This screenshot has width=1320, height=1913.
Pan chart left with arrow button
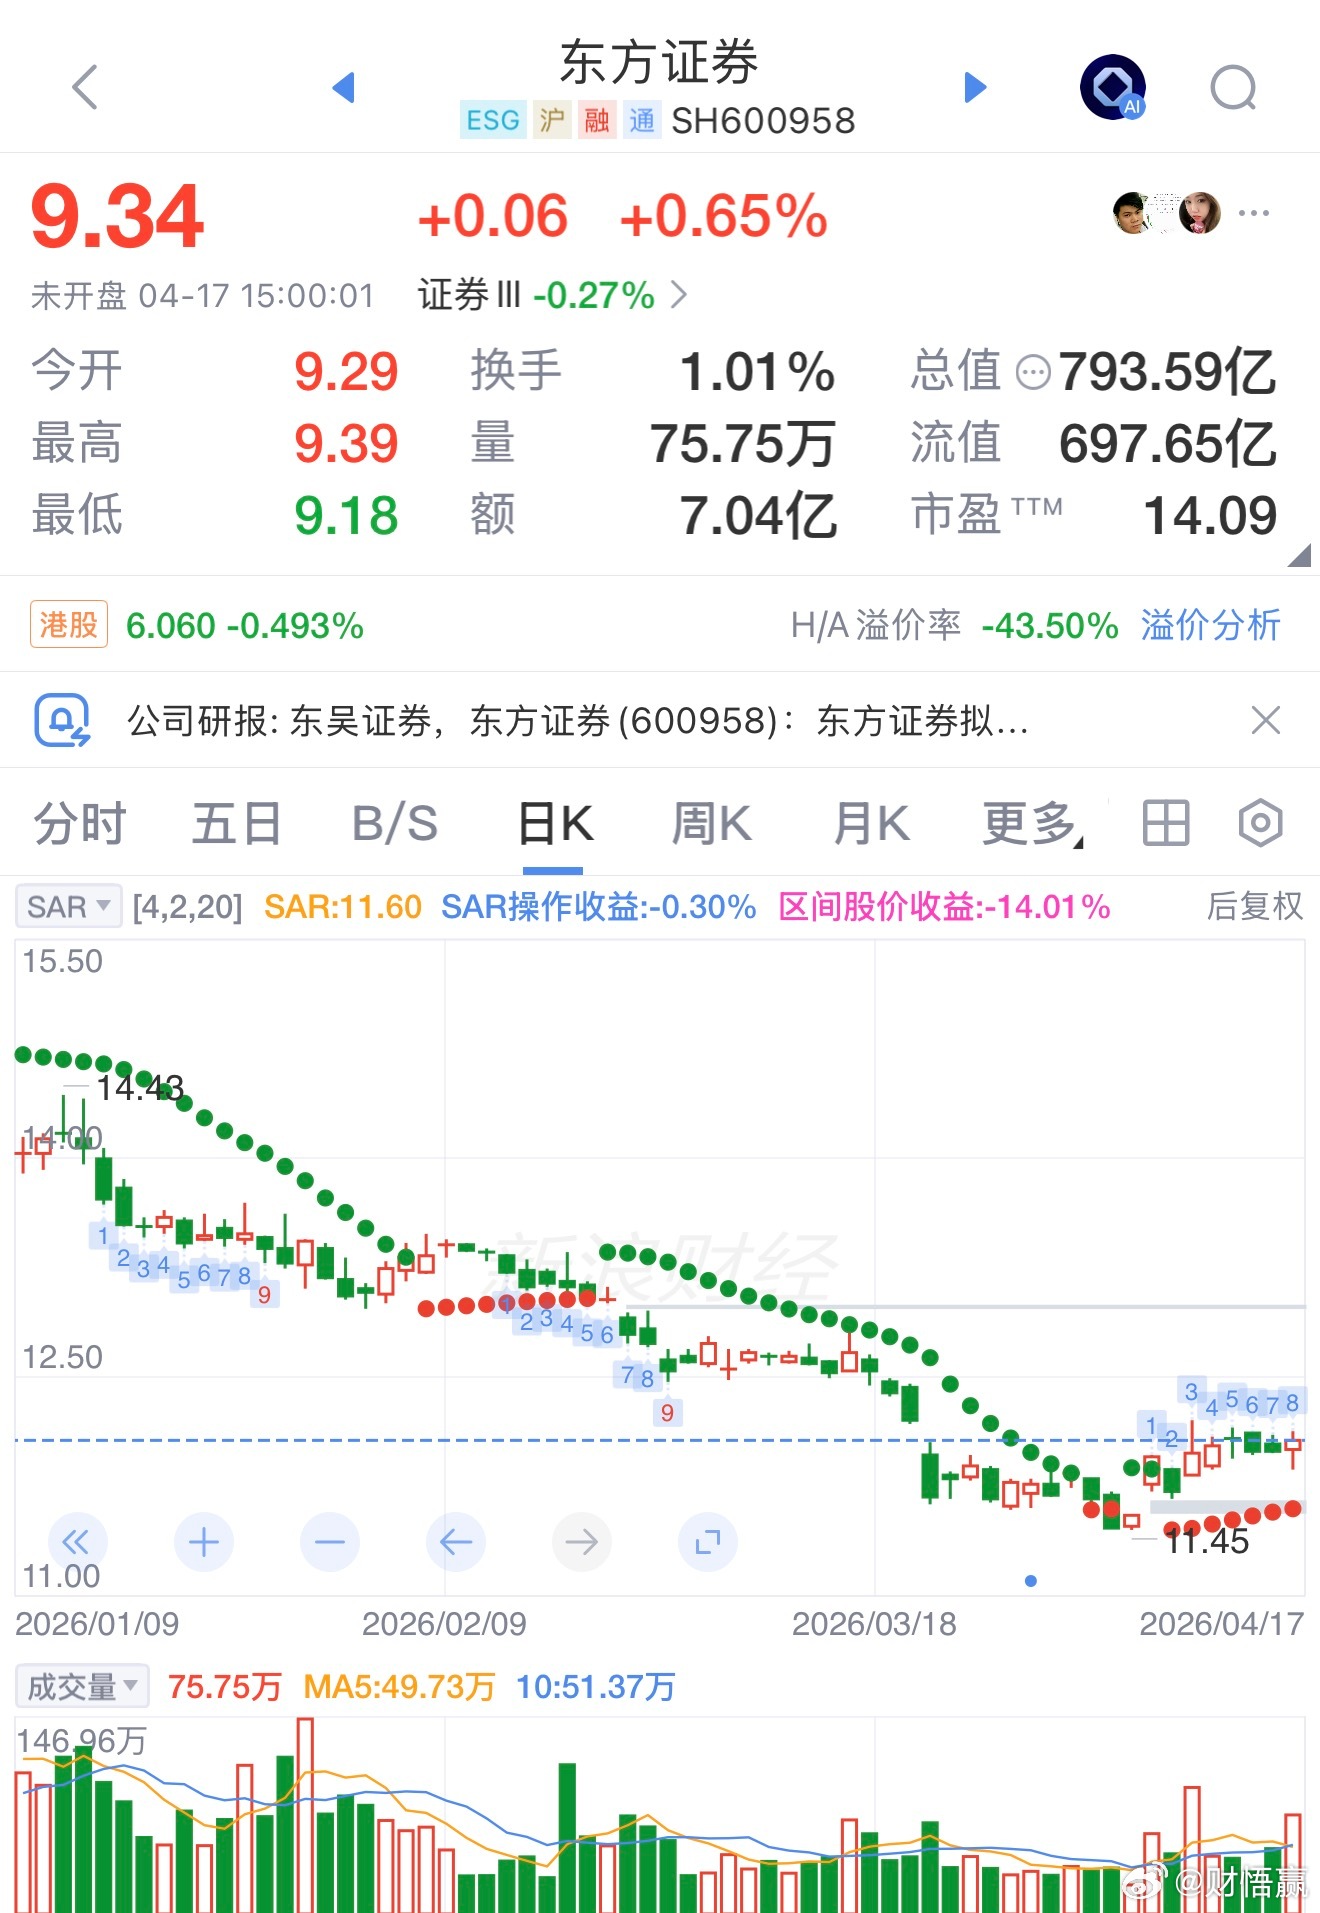point(456,1542)
